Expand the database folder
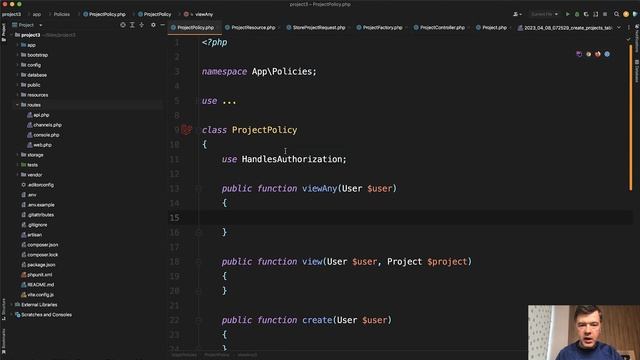640x360 pixels. [x=17, y=75]
